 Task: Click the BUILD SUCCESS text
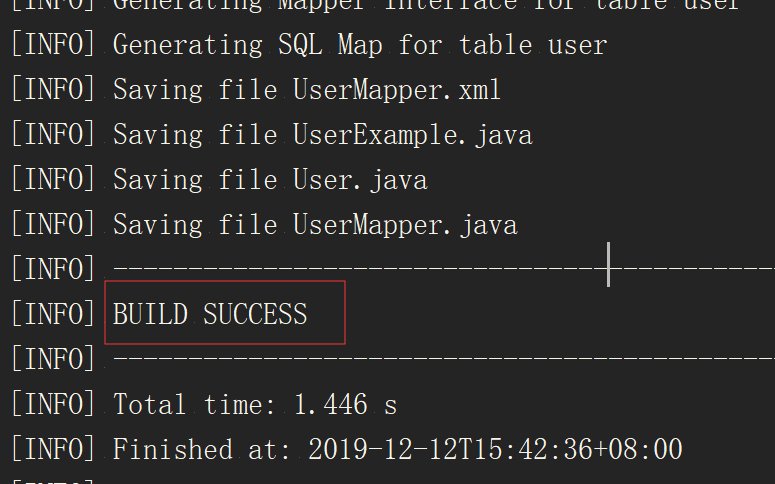click(x=210, y=314)
